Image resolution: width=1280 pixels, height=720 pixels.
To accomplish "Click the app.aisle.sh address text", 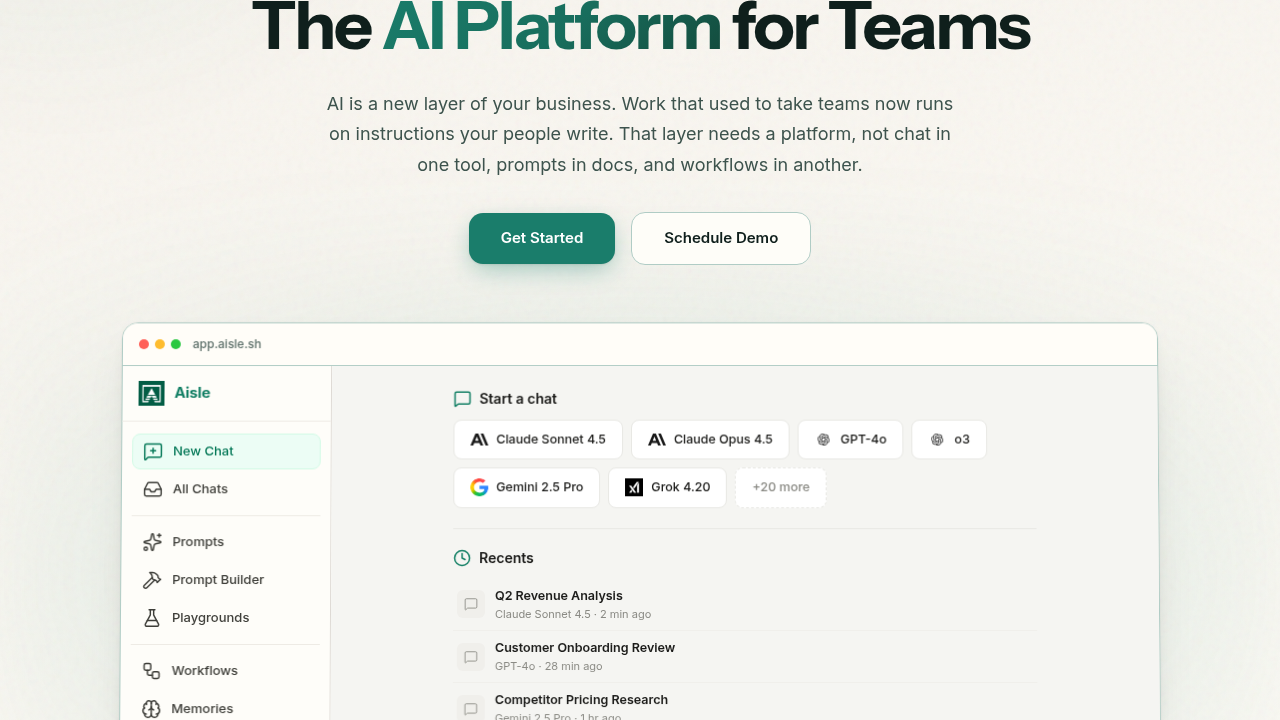I will coord(227,344).
